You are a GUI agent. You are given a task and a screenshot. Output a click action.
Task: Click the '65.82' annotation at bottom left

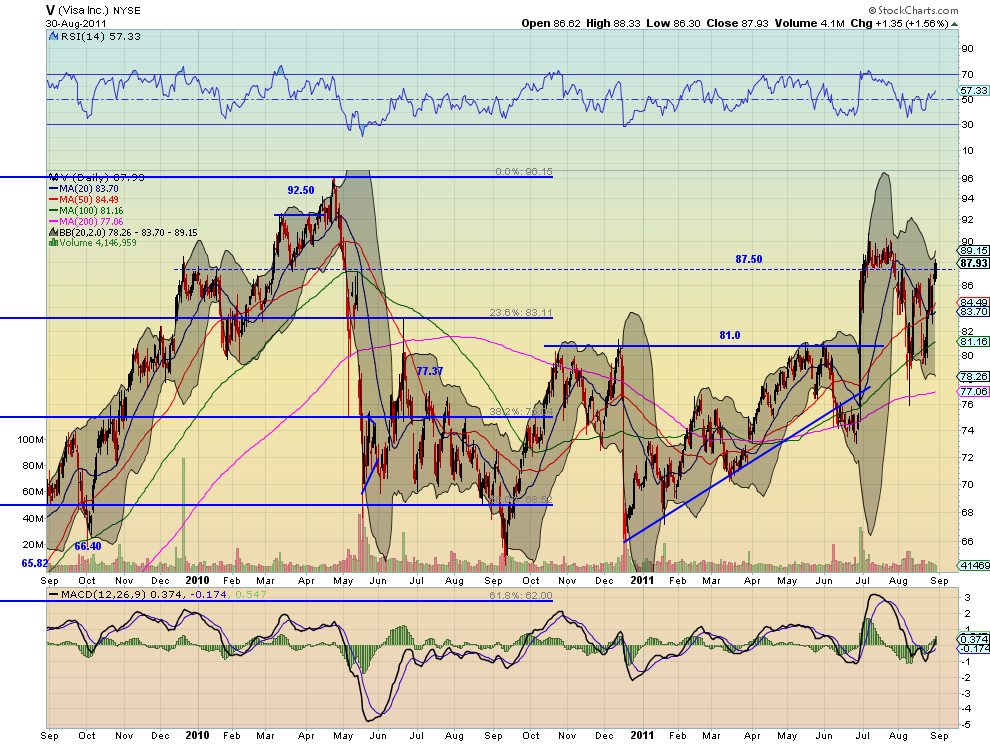[35, 563]
